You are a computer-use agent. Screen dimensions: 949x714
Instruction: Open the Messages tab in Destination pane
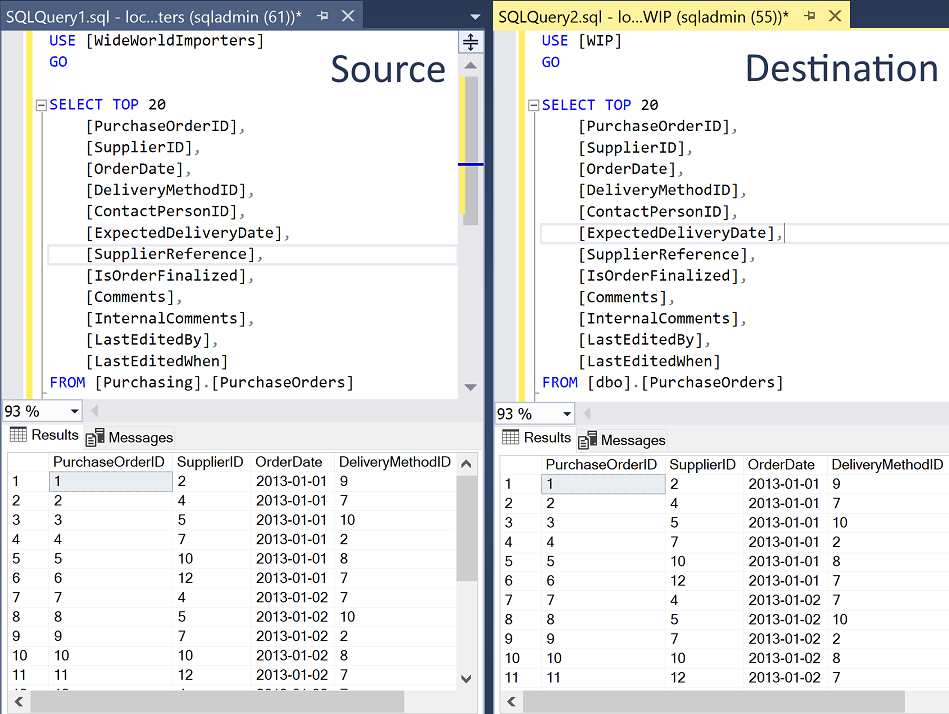coord(622,440)
